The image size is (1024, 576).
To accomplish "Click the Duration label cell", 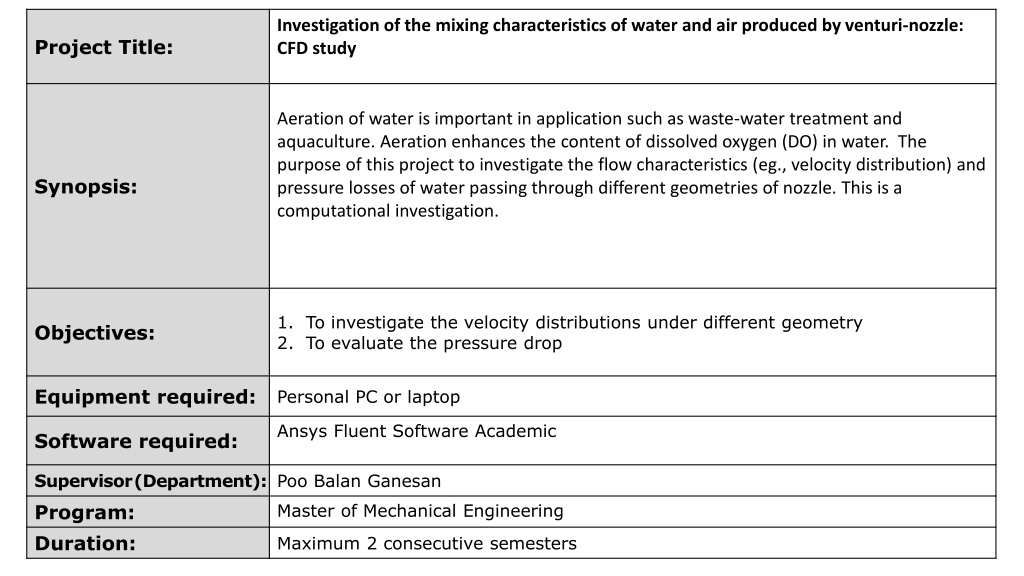I will coord(148,543).
